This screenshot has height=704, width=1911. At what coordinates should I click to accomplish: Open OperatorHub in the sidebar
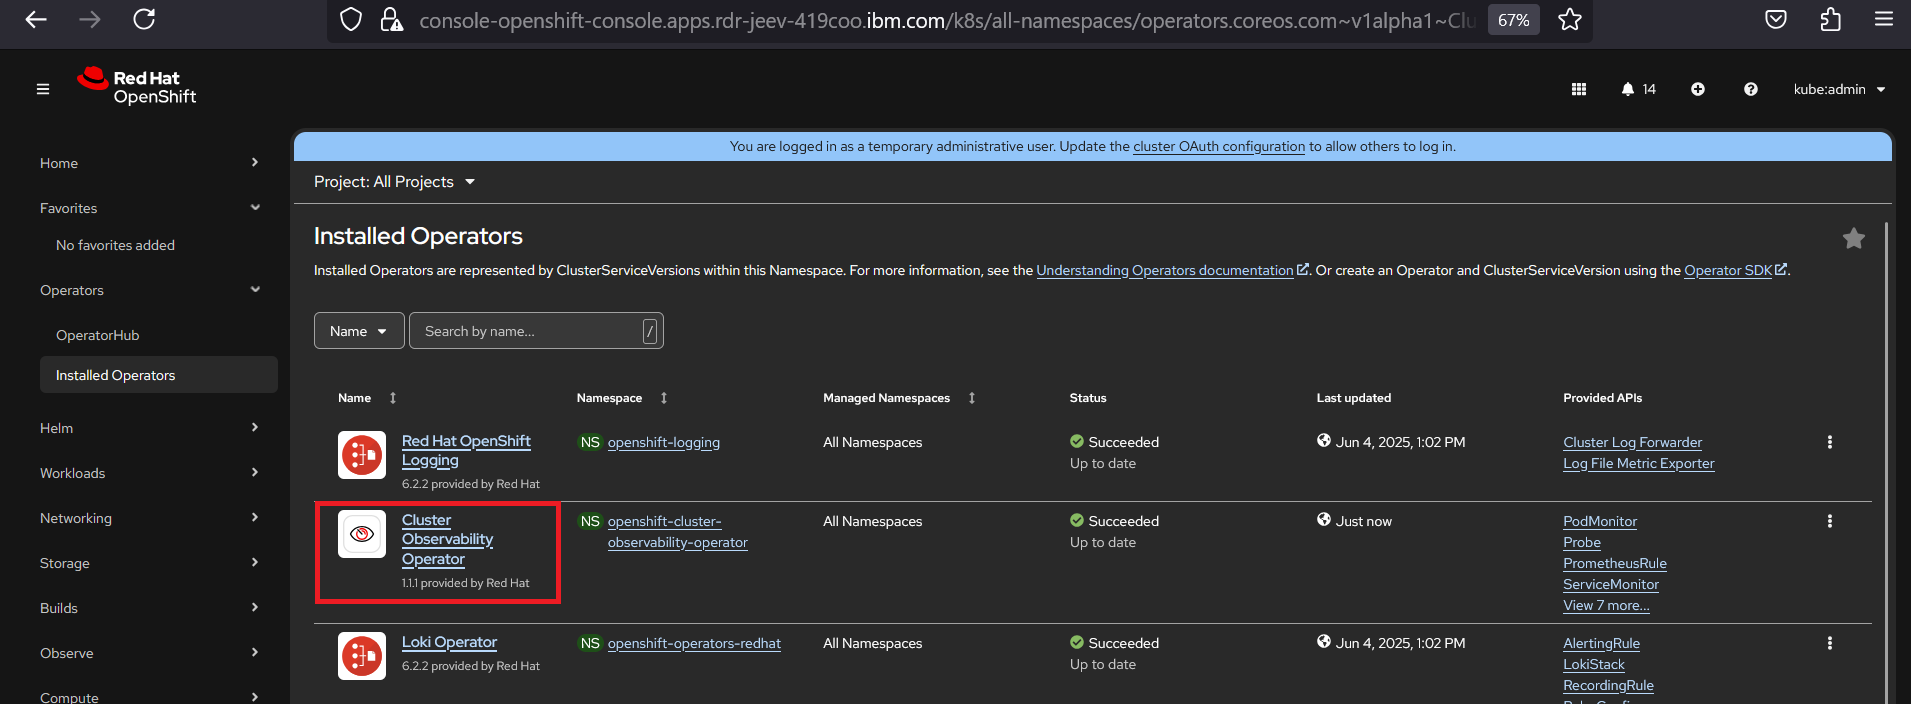tap(98, 335)
